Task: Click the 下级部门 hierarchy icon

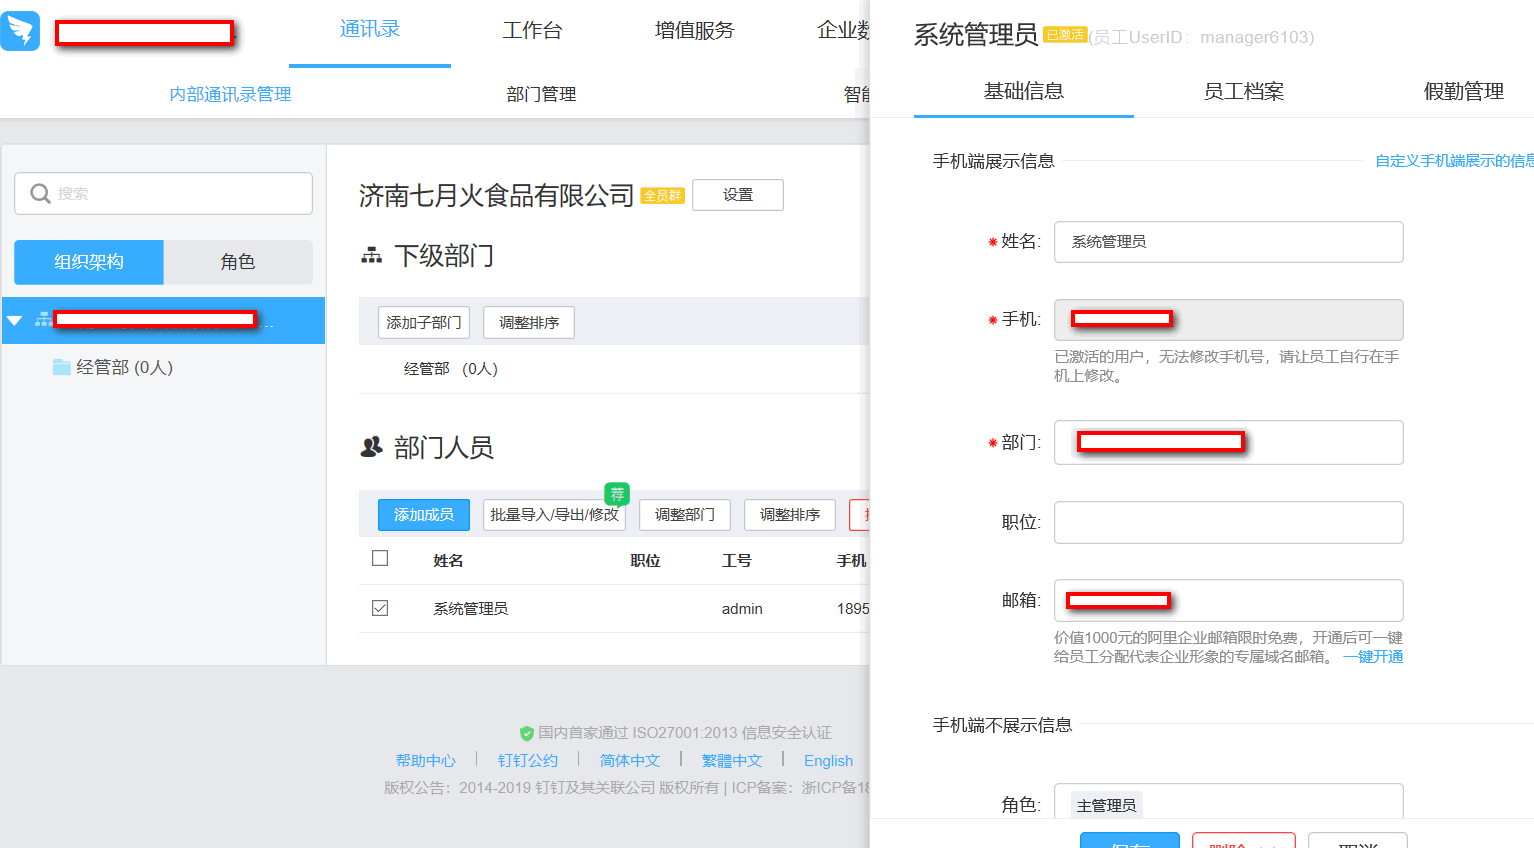Action: tap(371, 256)
